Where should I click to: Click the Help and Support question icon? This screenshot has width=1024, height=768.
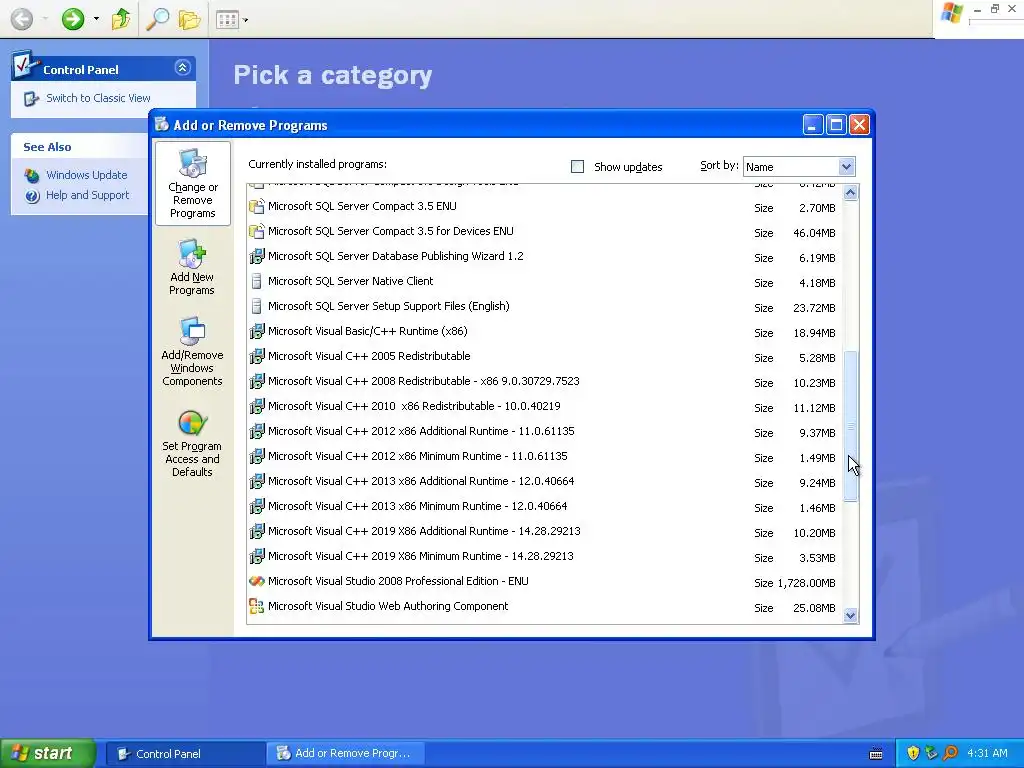pyautogui.click(x=32, y=196)
